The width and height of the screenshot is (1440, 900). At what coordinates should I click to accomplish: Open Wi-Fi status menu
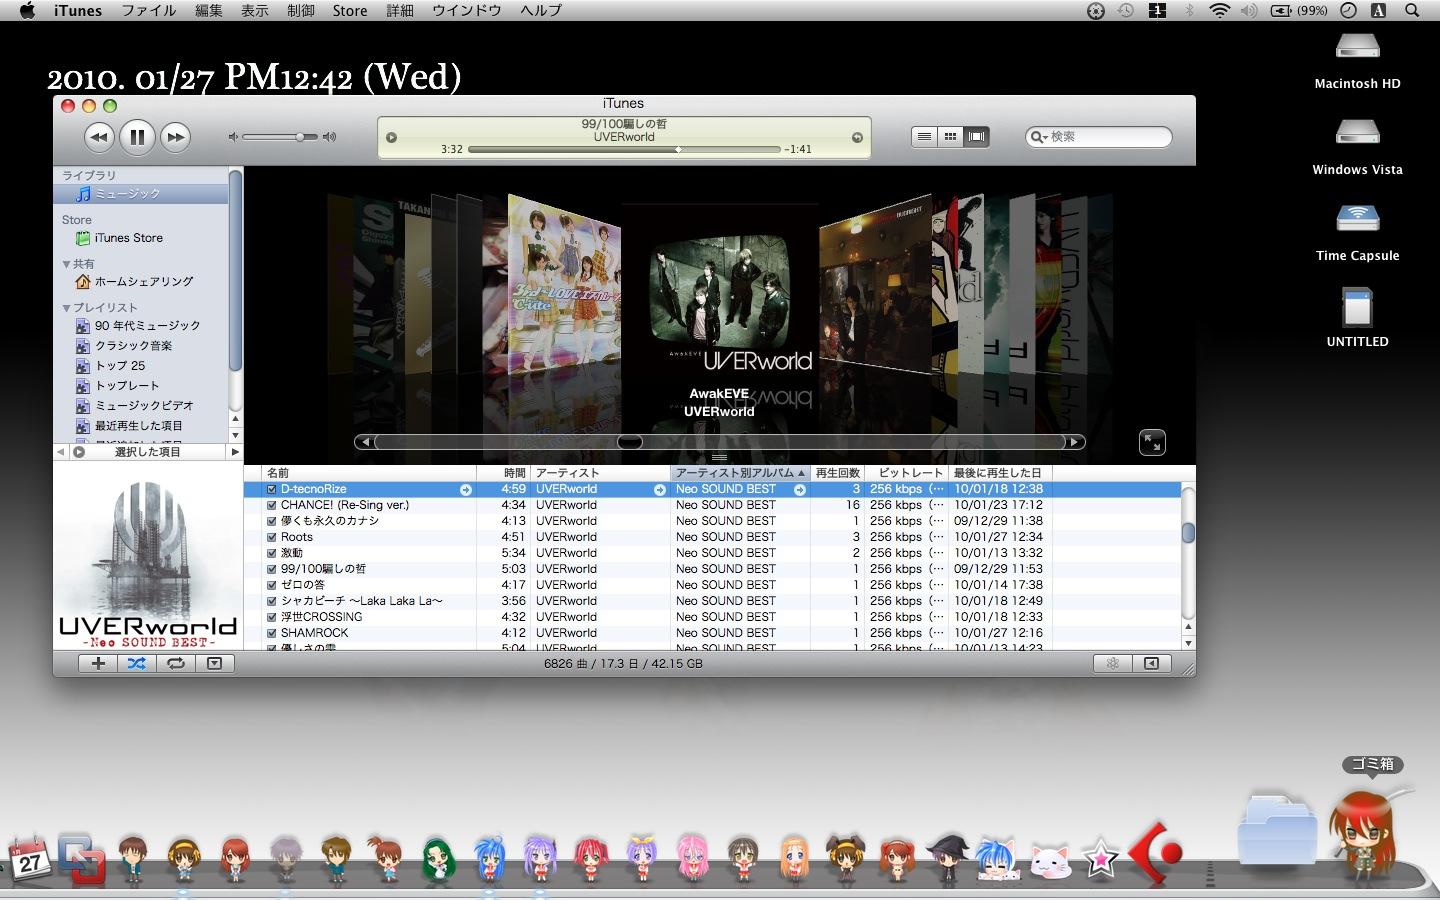[1219, 11]
